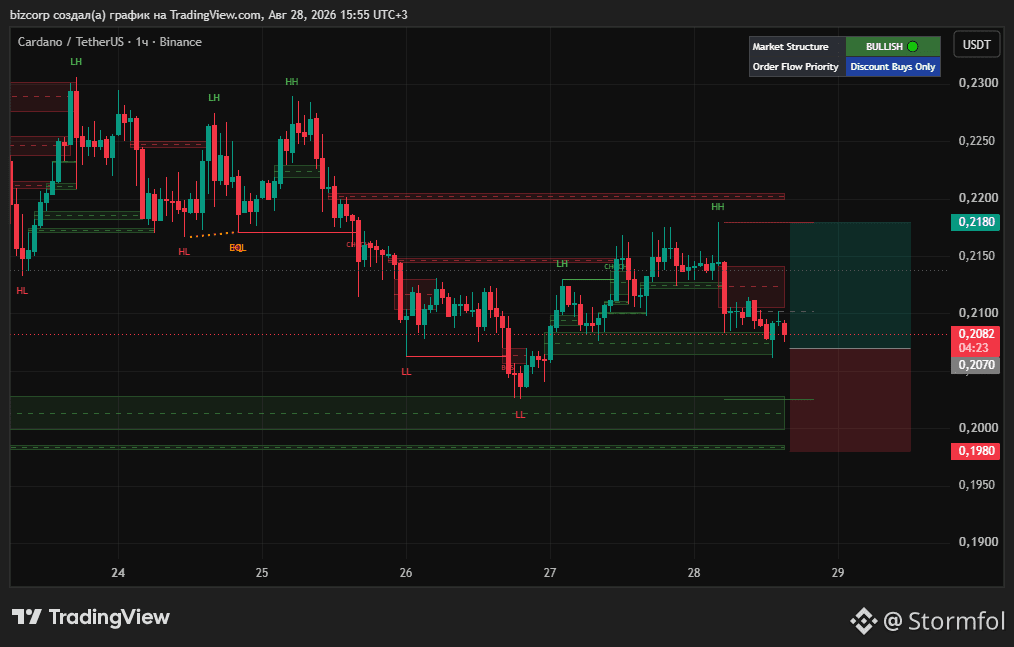Open the TradingView.com link in the header

tap(215, 14)
